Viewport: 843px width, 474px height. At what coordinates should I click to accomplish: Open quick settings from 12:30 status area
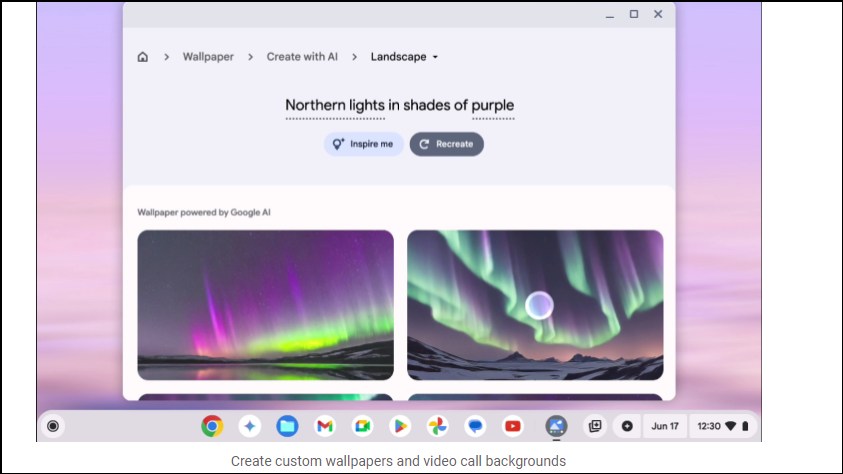coord(723,426)
